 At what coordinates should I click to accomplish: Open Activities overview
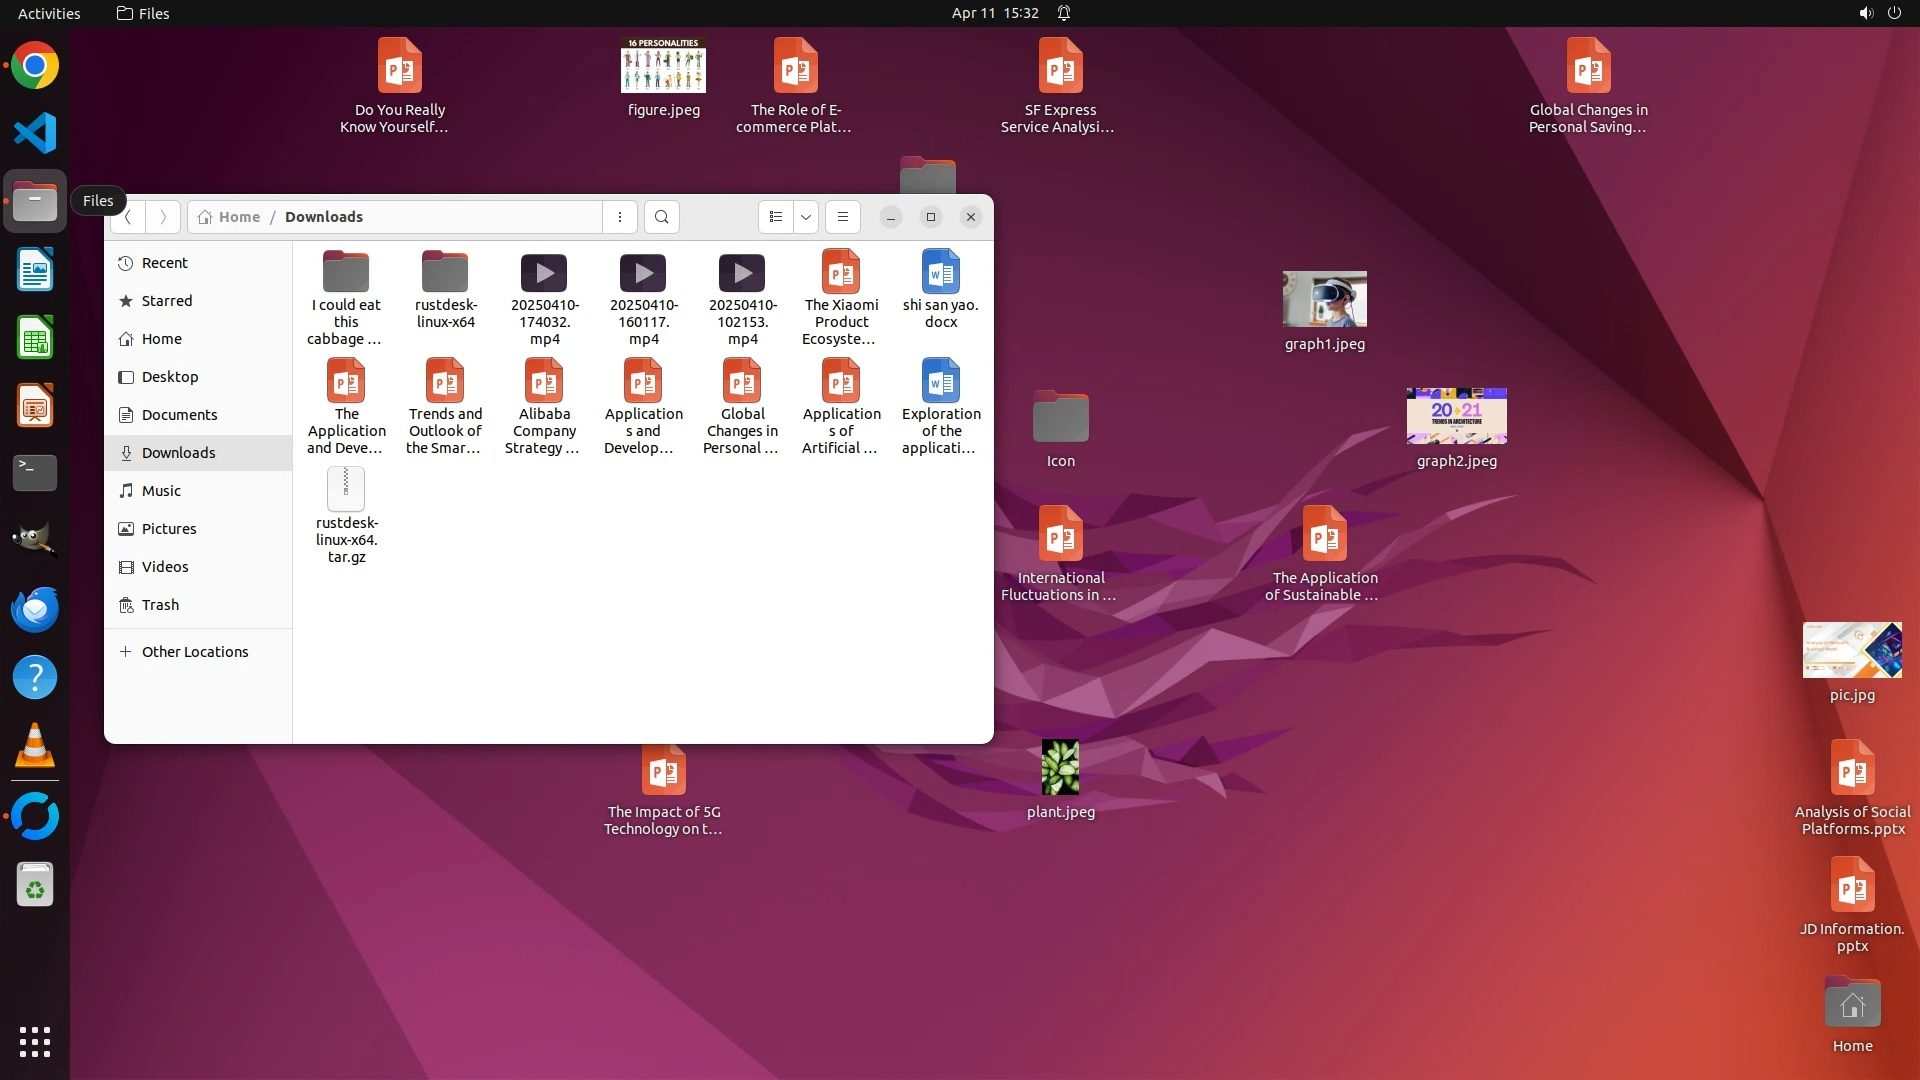(49, 13)
